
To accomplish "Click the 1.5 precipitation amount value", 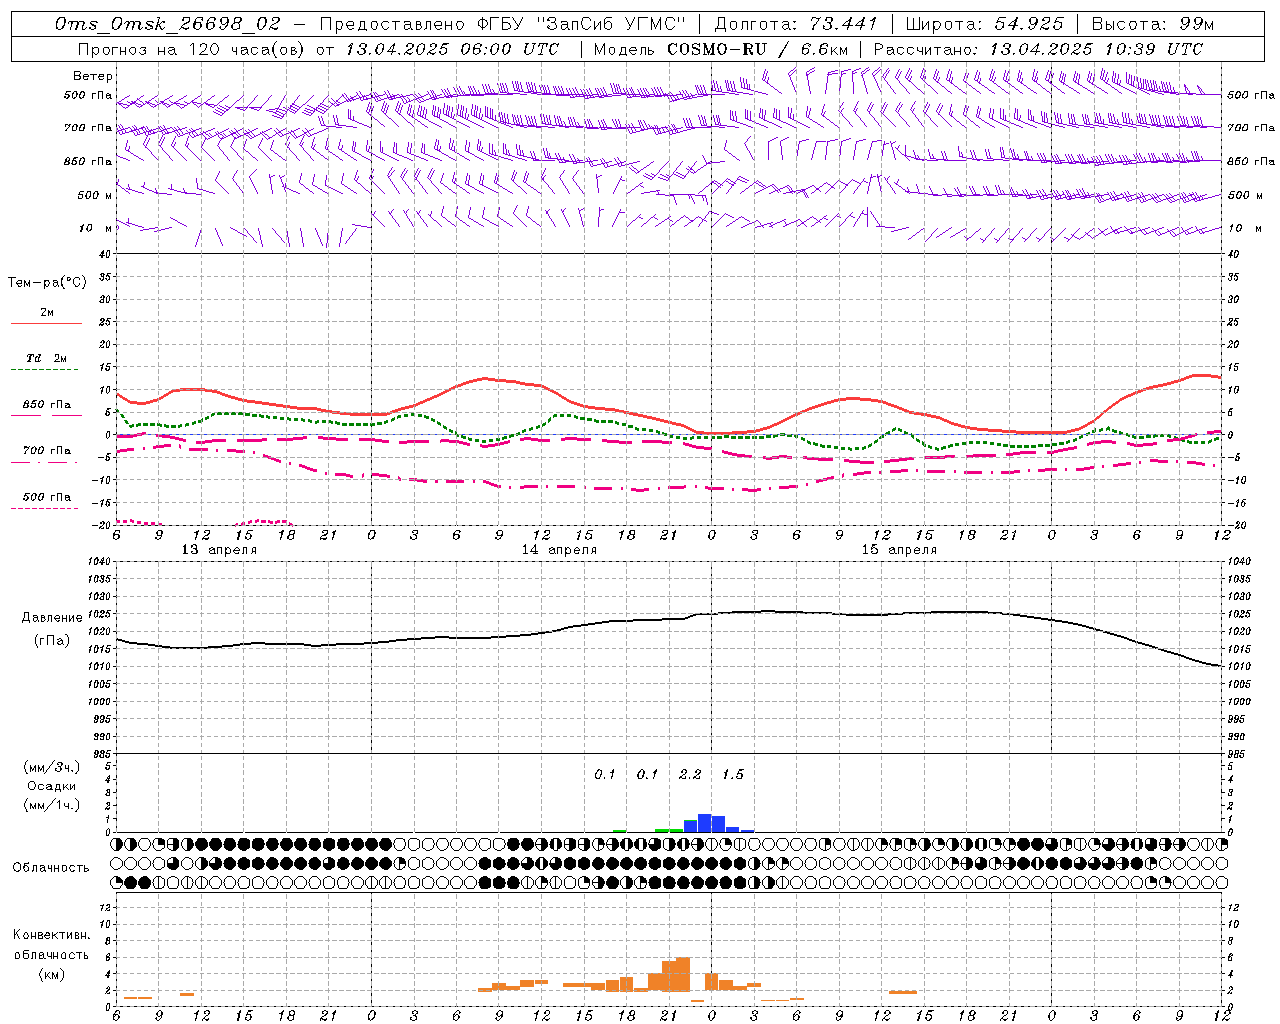I will click(733, 775).
